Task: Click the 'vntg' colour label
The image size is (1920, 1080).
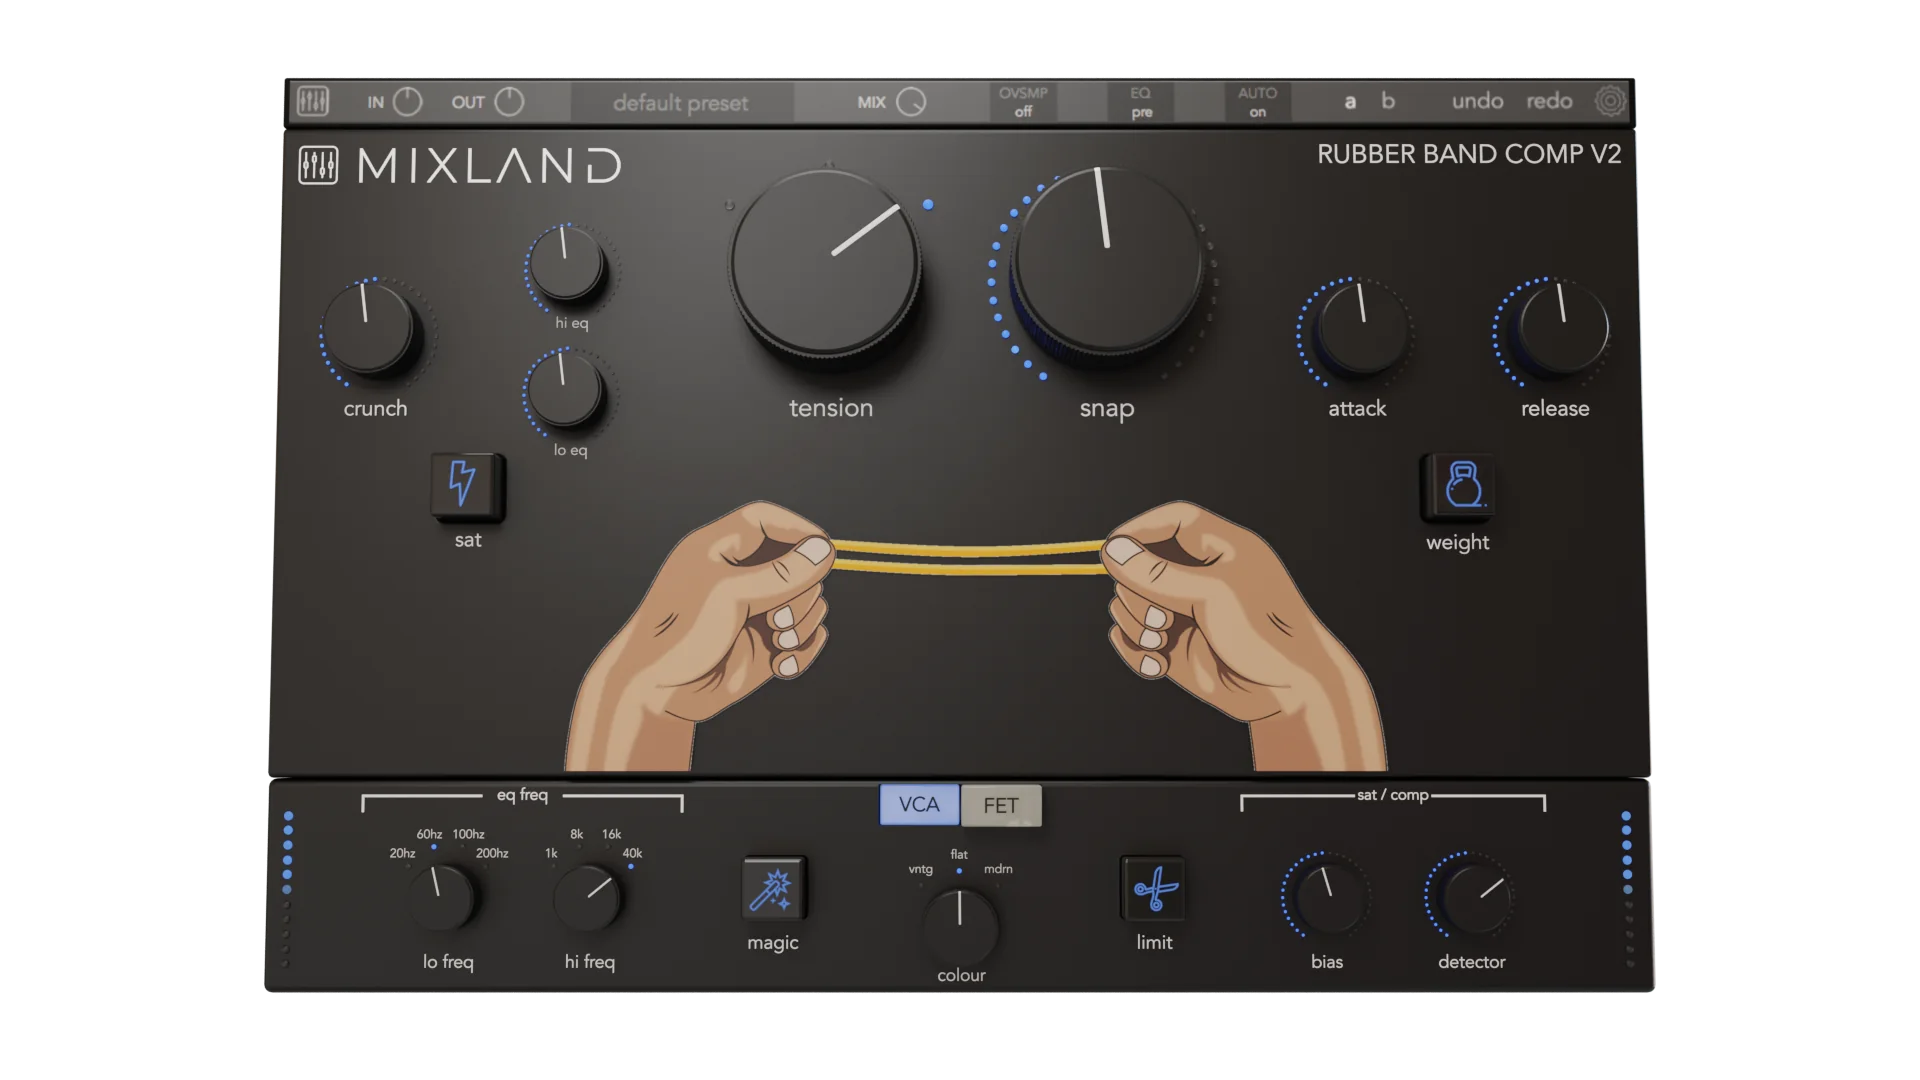Action: [920, 869]
